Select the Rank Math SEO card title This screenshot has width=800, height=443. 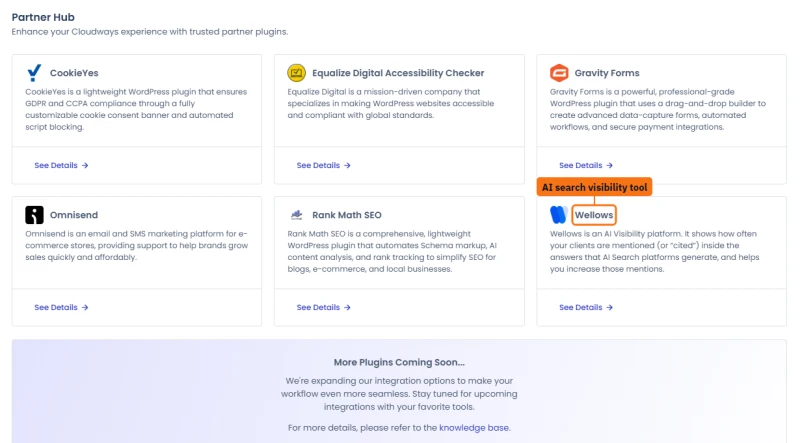[x=347, y=215]
